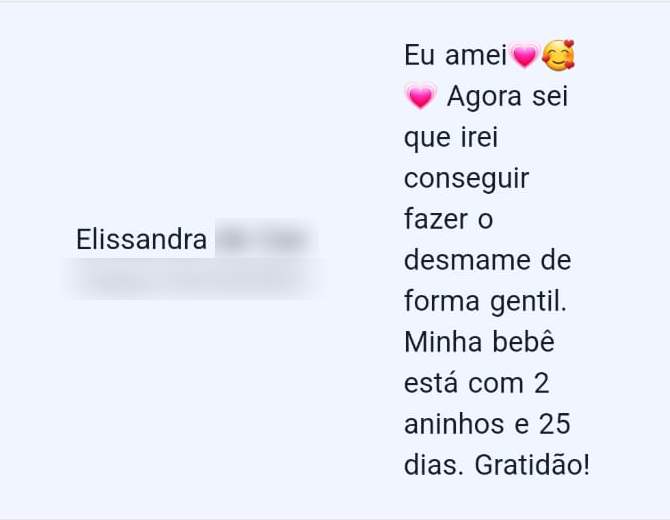Click the text "que irei"
The width and height of the screenshot is (670, 520).
tap(451, 138)
